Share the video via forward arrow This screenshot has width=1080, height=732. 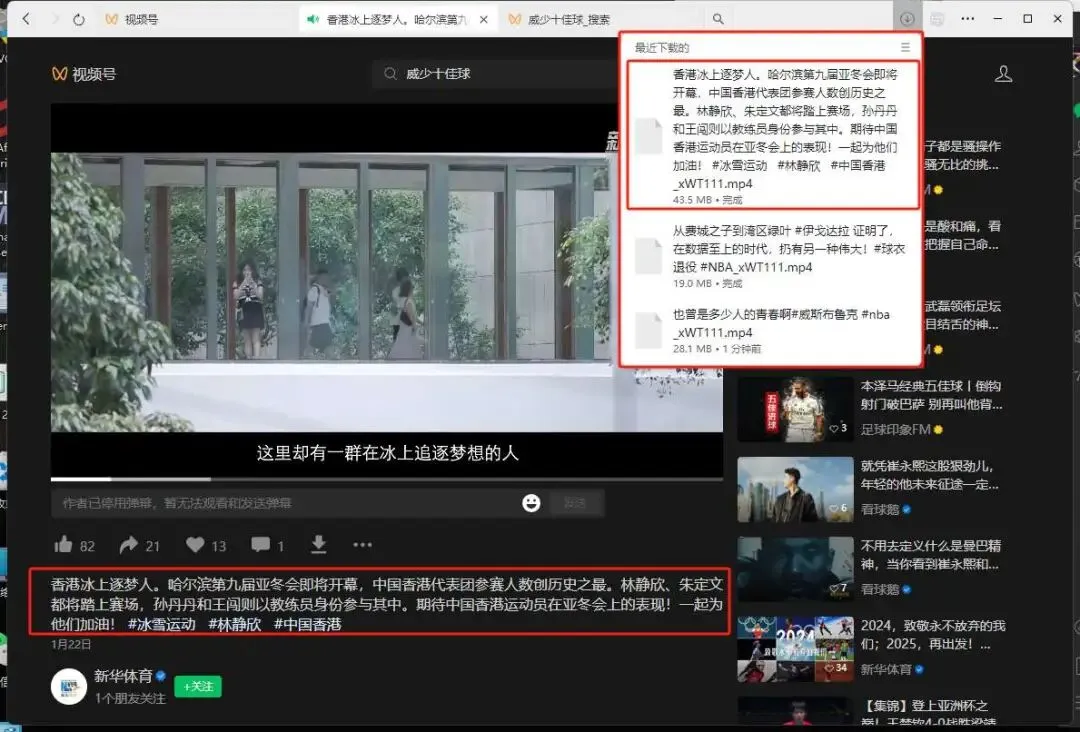(129, 545)
